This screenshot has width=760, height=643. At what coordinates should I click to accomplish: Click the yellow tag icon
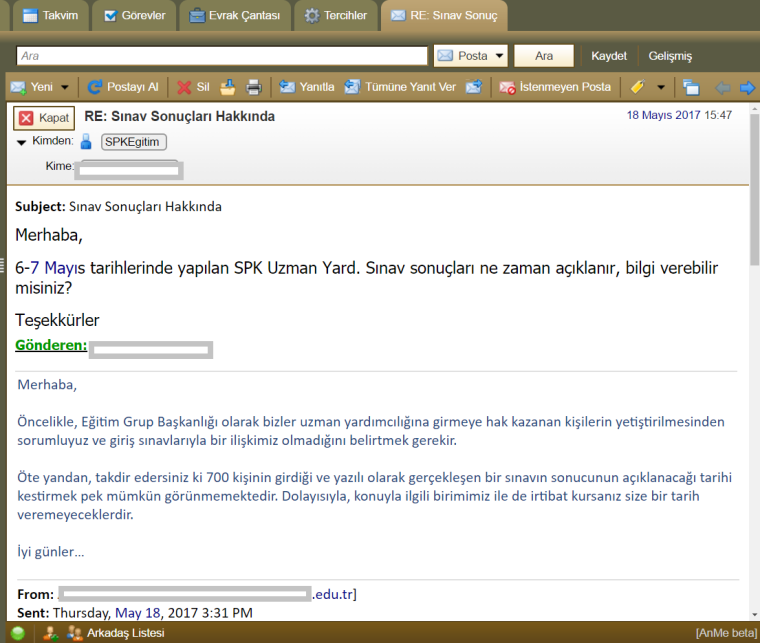[637, 87]
